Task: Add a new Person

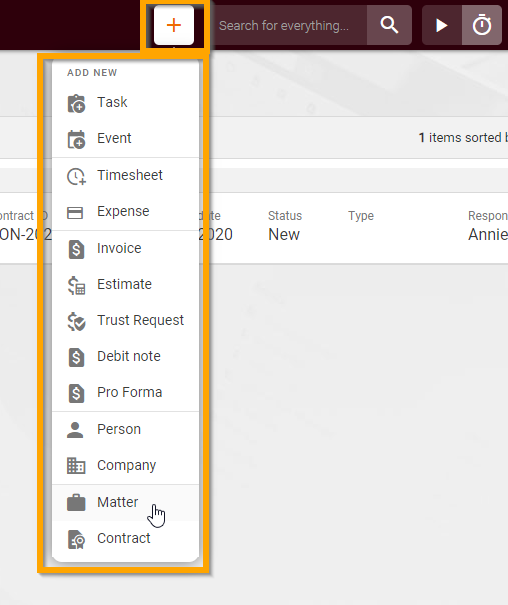Action: [x=125, y=429]
